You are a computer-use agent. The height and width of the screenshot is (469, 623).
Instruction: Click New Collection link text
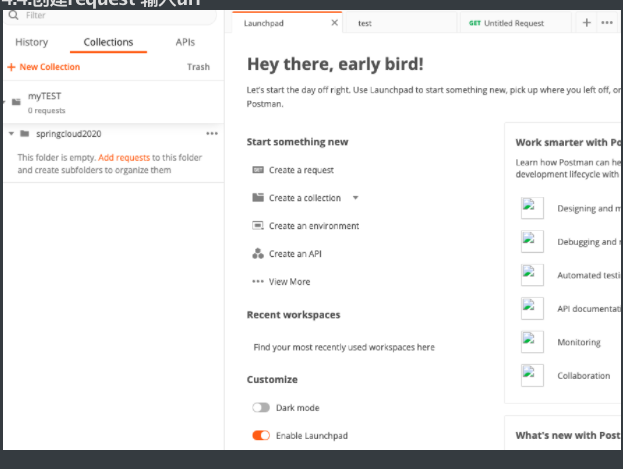[50, 67]
